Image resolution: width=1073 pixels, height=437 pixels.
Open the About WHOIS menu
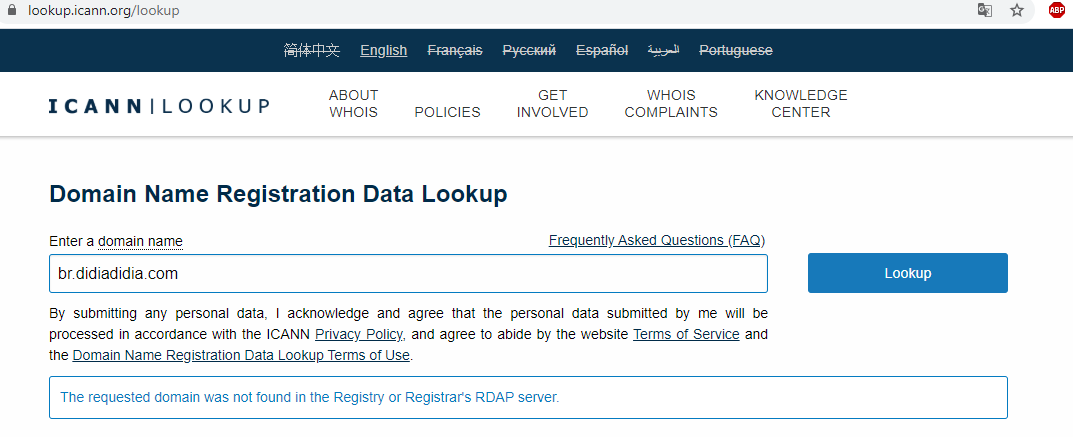pos(353,104)
